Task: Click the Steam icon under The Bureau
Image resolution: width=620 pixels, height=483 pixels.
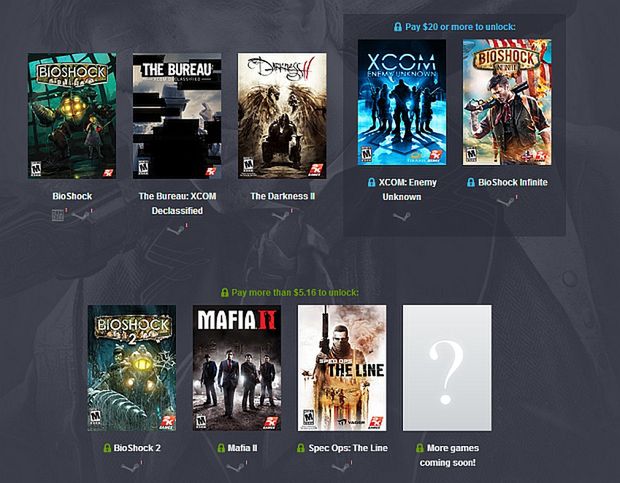Action: [x=176, y=230]
